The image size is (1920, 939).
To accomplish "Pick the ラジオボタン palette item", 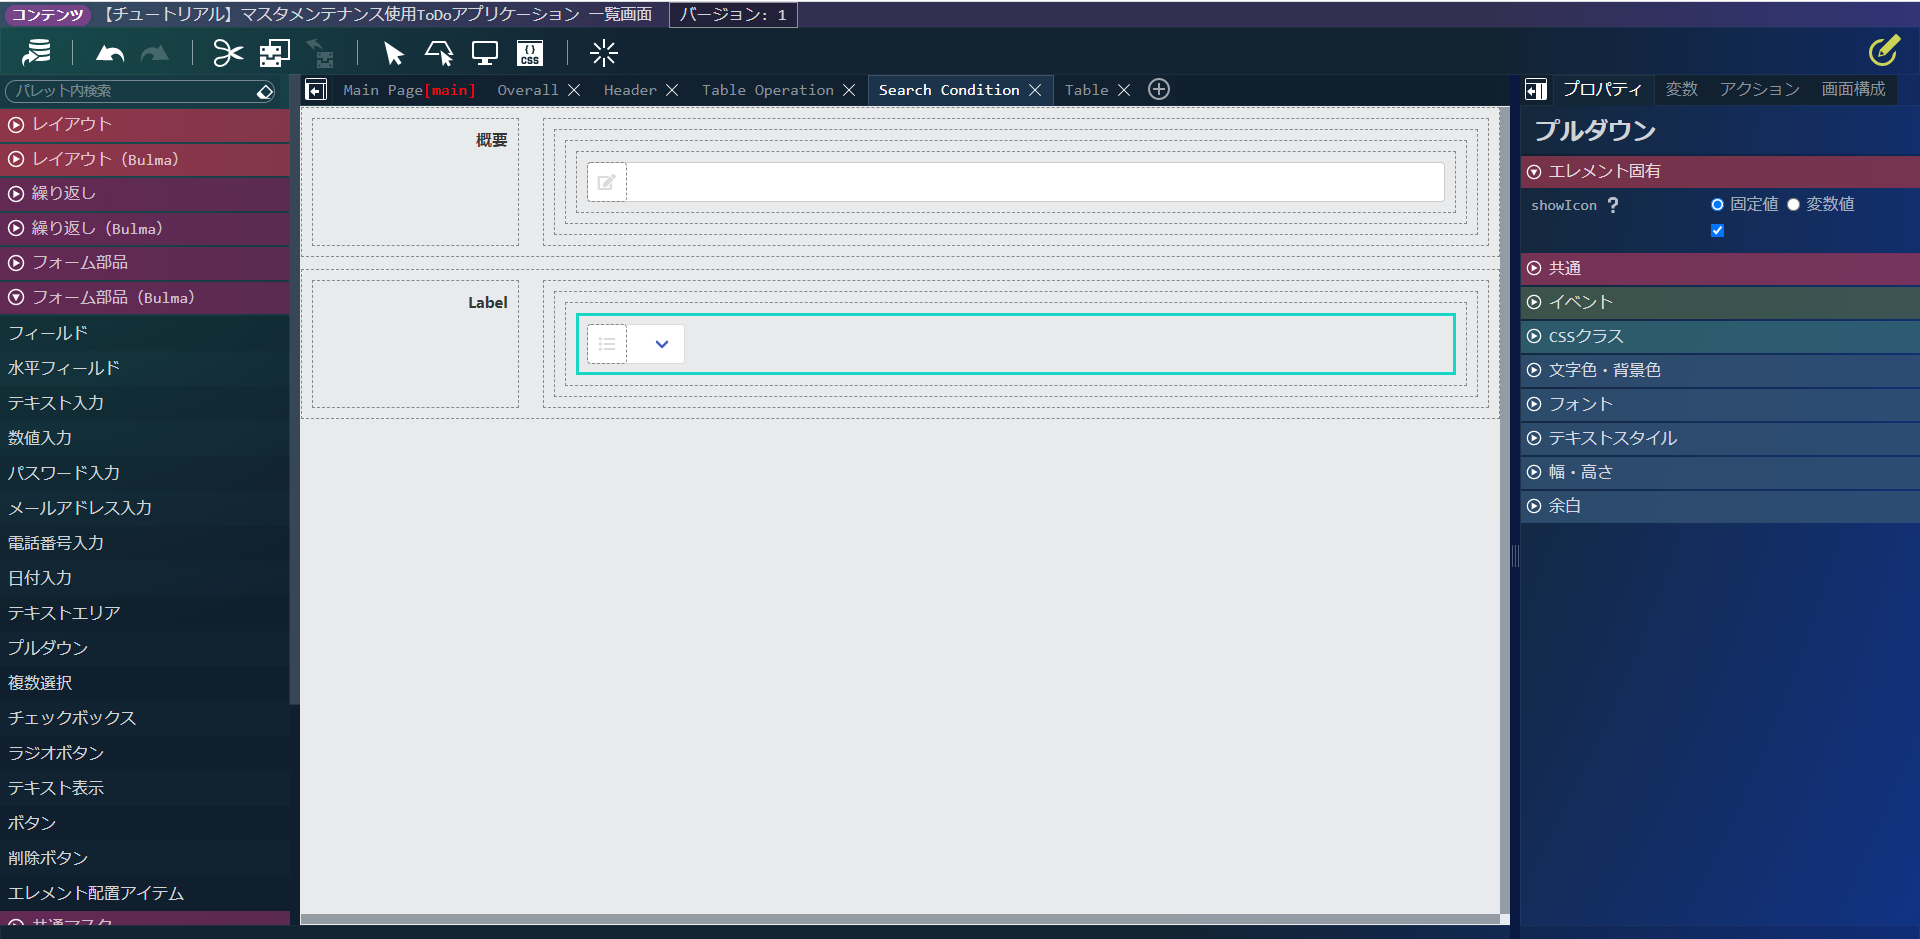I will pos(145,753).
